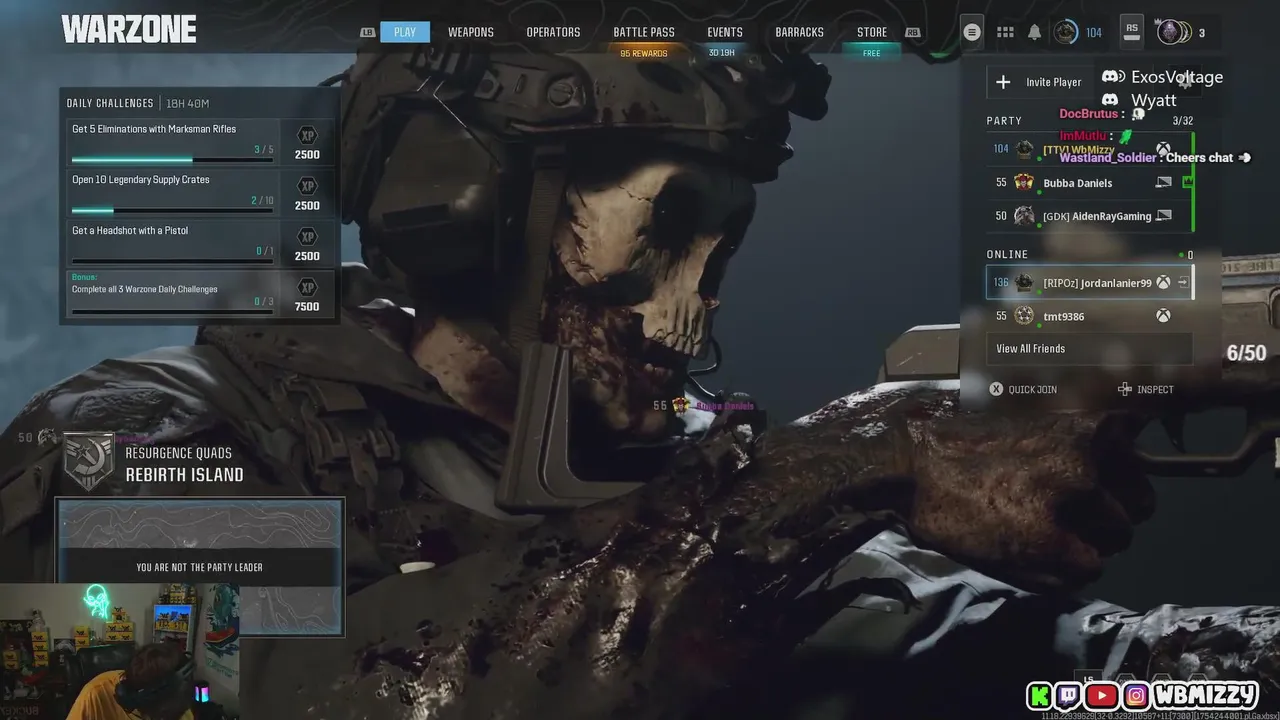Click the LB bumper tab indicator
The height and width of the screenshot is (720, 1280).
coord(369,32)
